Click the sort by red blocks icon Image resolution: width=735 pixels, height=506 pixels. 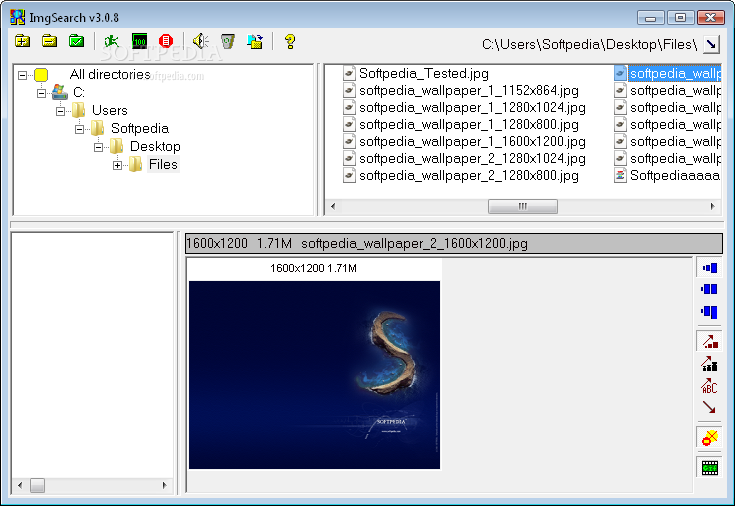click(x=709, y=341)
